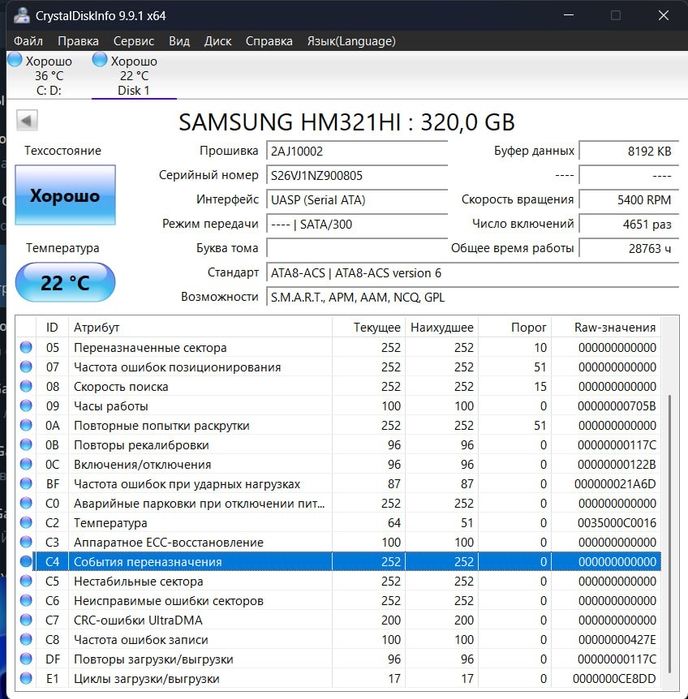Screen dimensions: 688x699
Task: Click the status dot for attribute BF
Action: point(26,483)
